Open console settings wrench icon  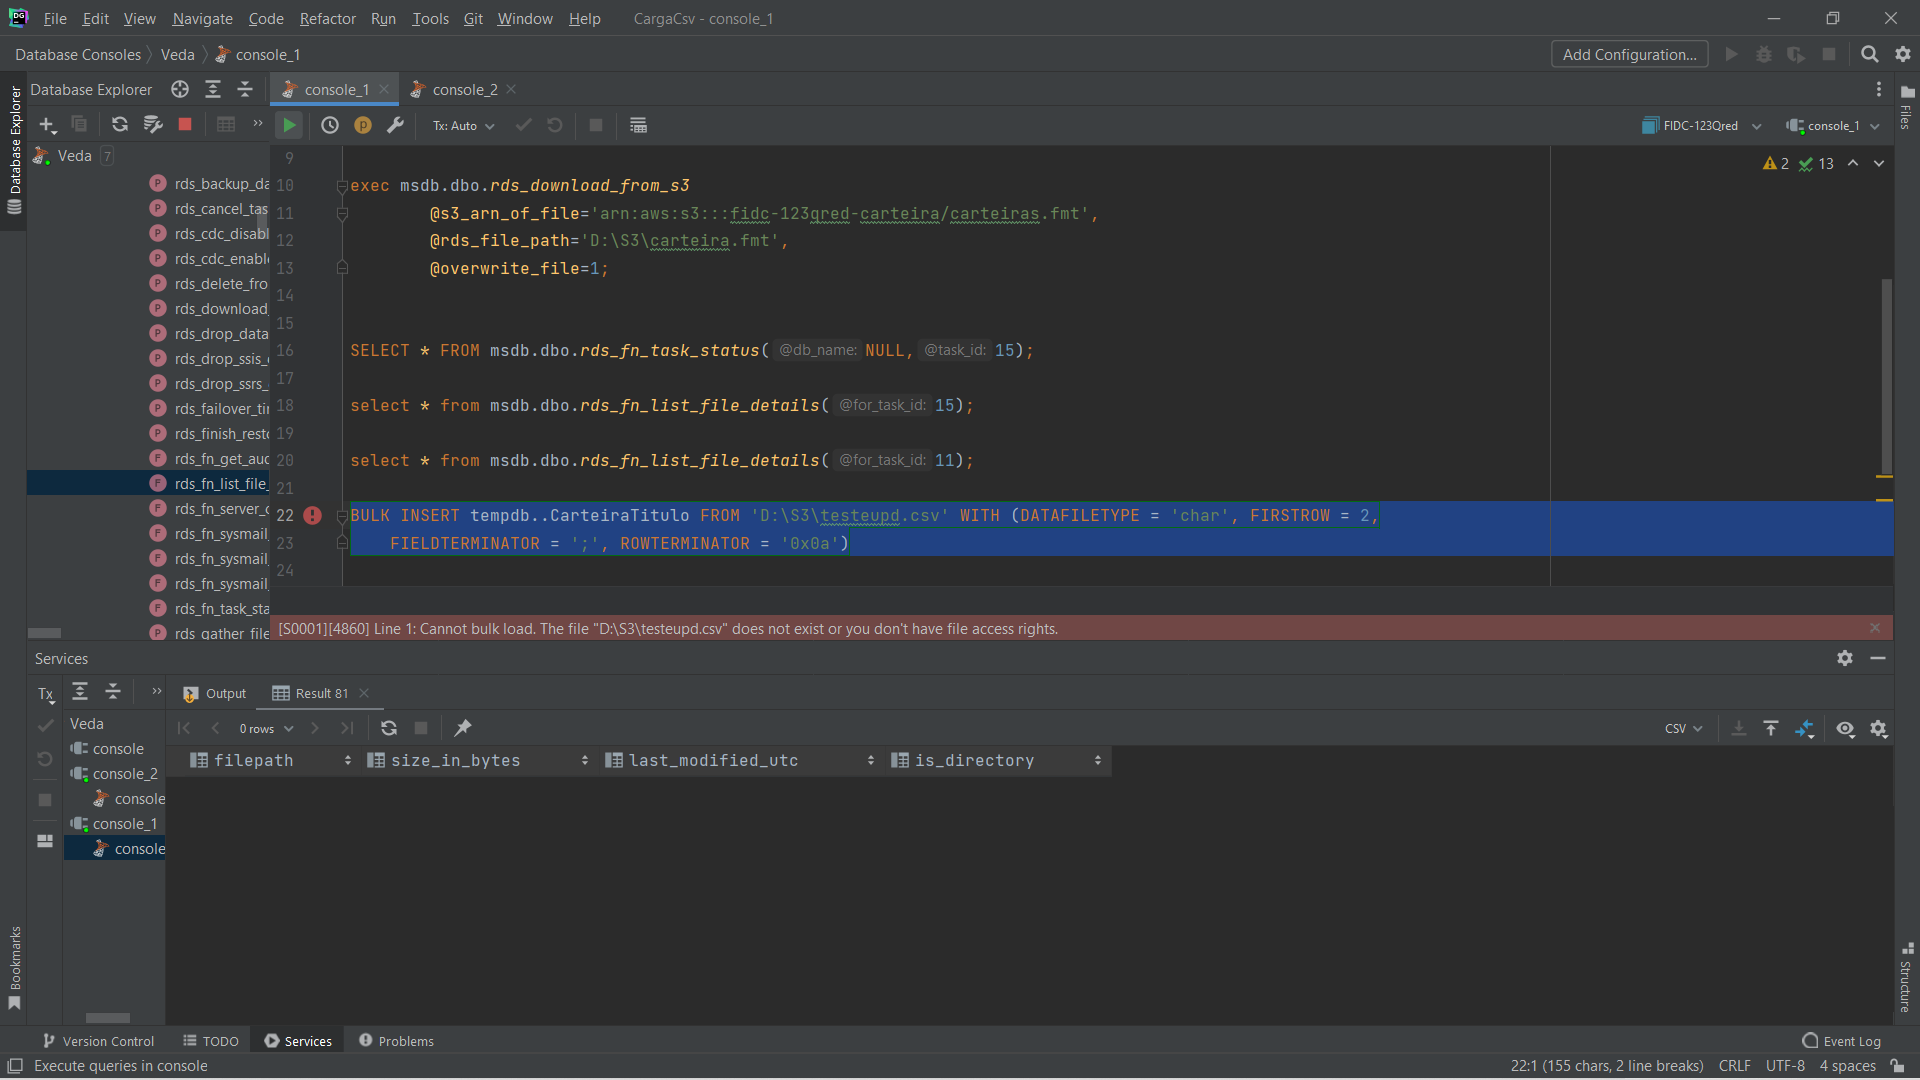[395, 125]
